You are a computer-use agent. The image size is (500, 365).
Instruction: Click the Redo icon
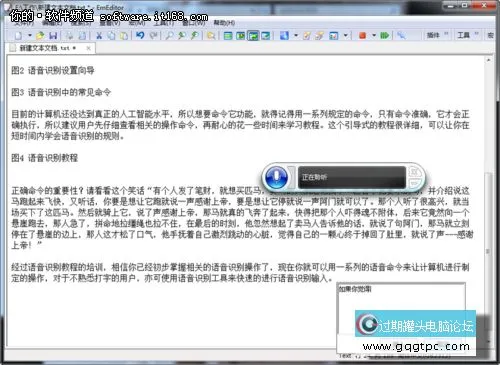point(153,35)
